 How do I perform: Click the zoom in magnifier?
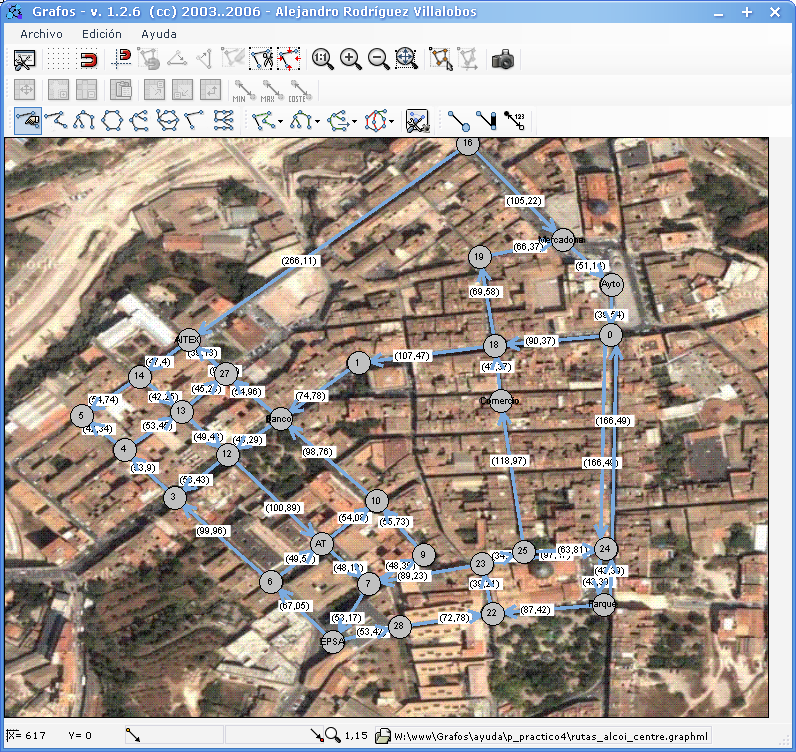[350, 60]
